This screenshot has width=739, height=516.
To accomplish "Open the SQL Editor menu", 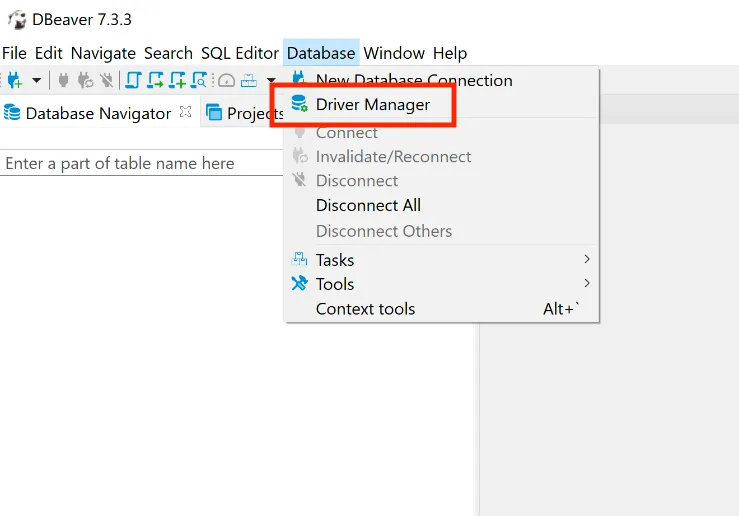I will [x=240, y=53].
